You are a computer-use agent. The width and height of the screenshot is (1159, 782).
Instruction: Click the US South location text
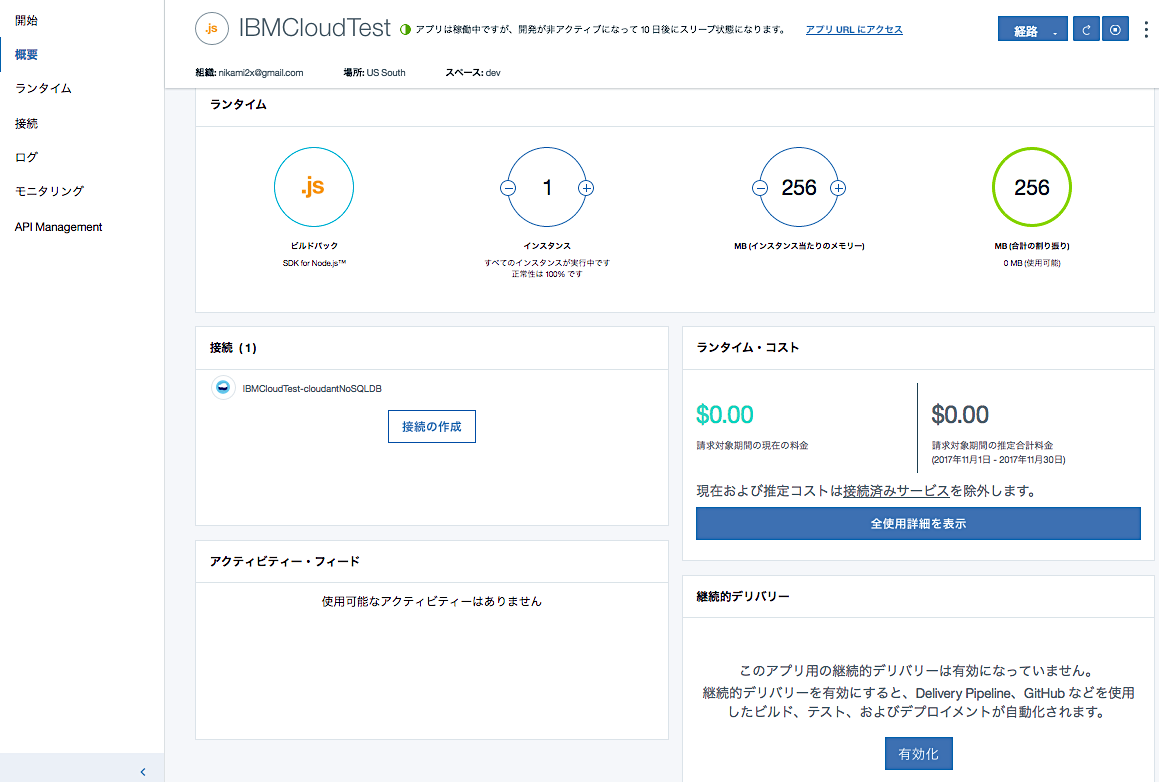click(386, 72)
